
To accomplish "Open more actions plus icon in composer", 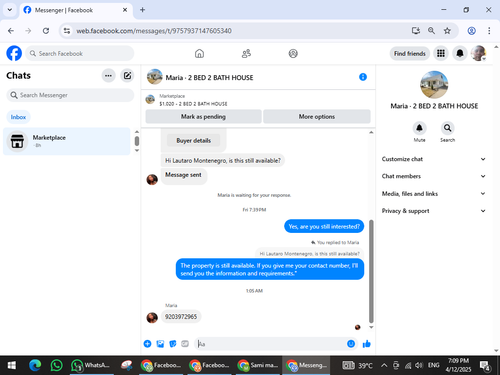I will [147, 344].
